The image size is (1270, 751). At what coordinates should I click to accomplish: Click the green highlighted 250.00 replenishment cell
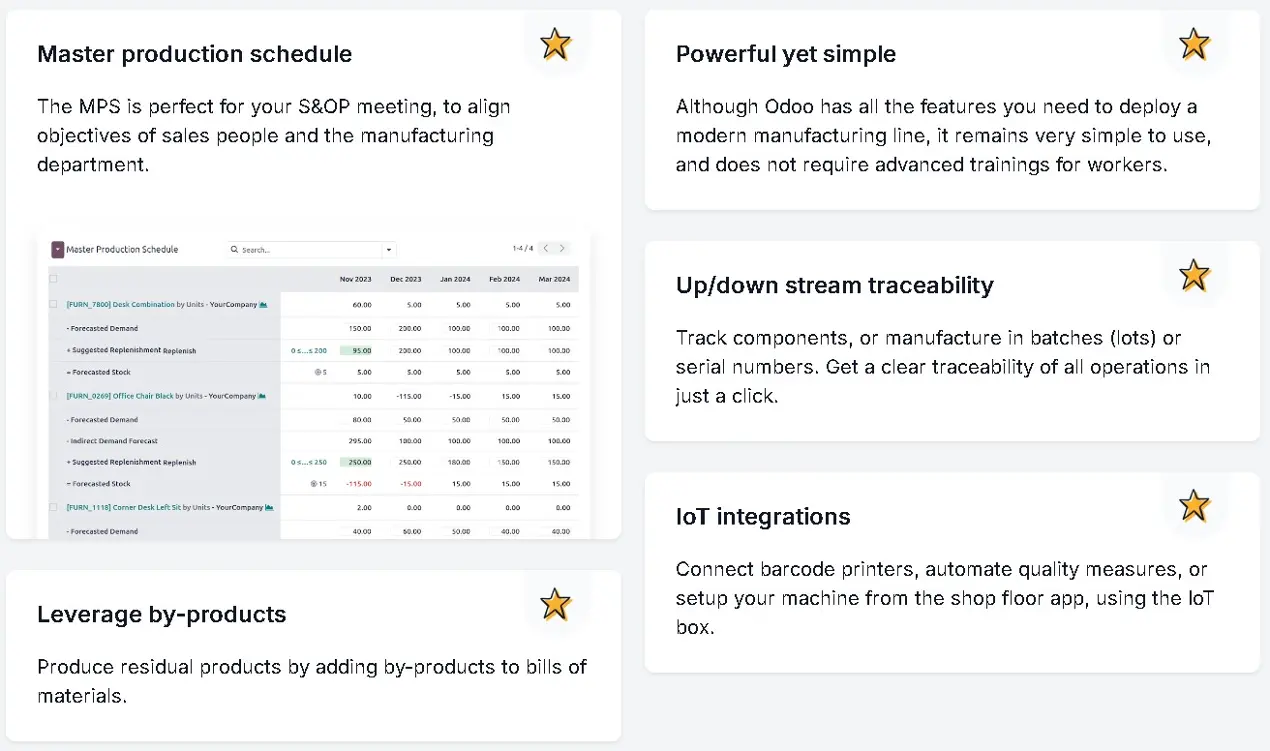(356, 462)
